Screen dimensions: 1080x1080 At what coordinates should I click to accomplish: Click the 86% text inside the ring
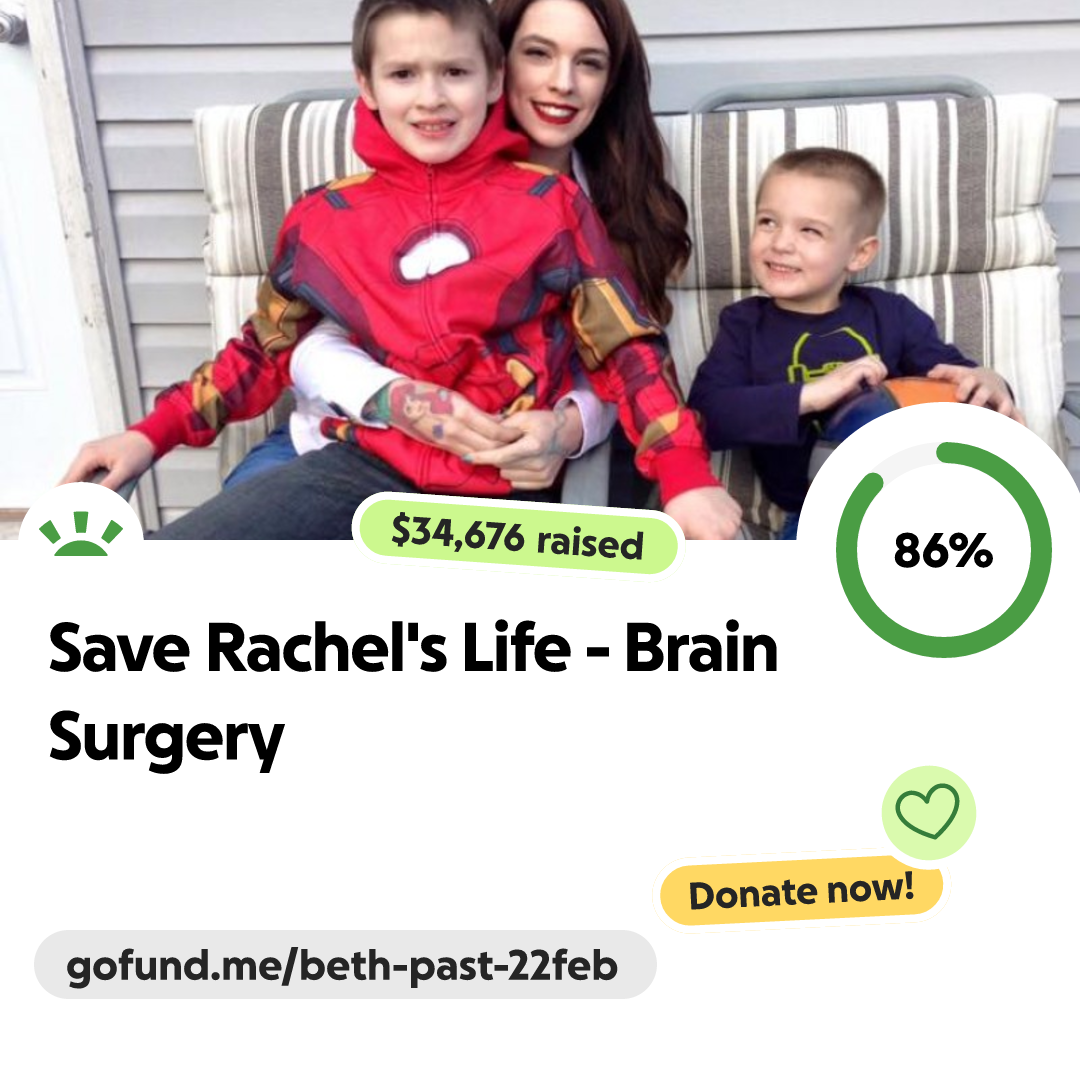coord(943,550)
